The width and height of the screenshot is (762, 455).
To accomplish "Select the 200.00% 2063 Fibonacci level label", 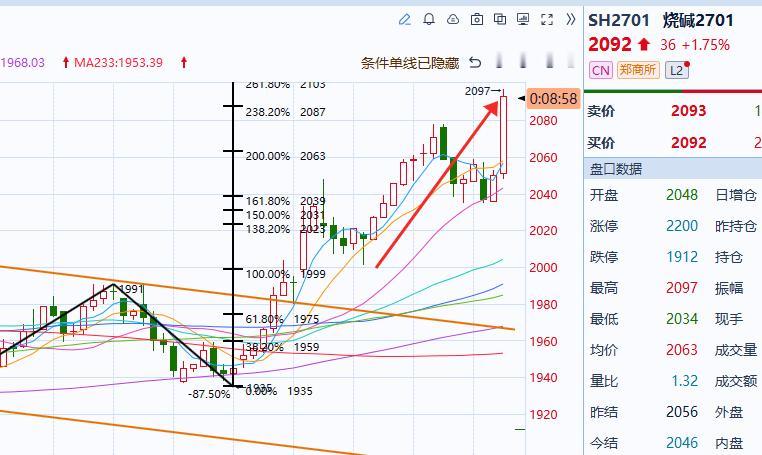I will (x=285, y=157).
